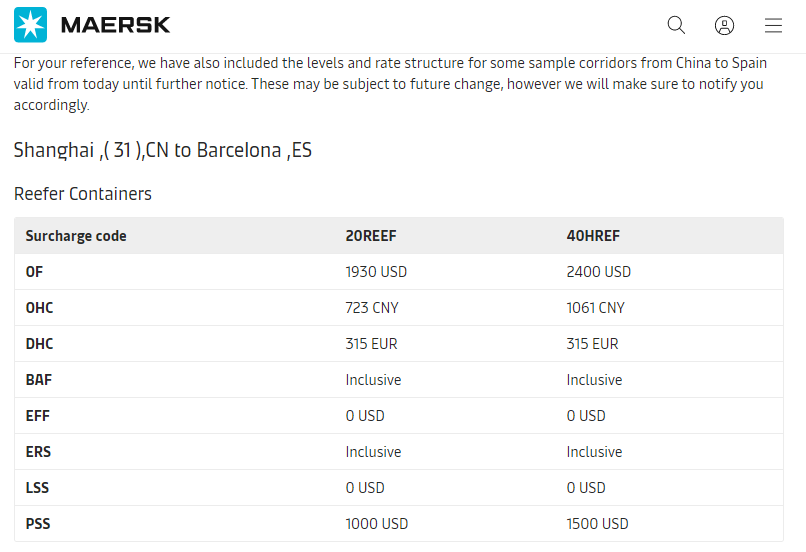Click the OHC surcharge row label

click(40, 308)
